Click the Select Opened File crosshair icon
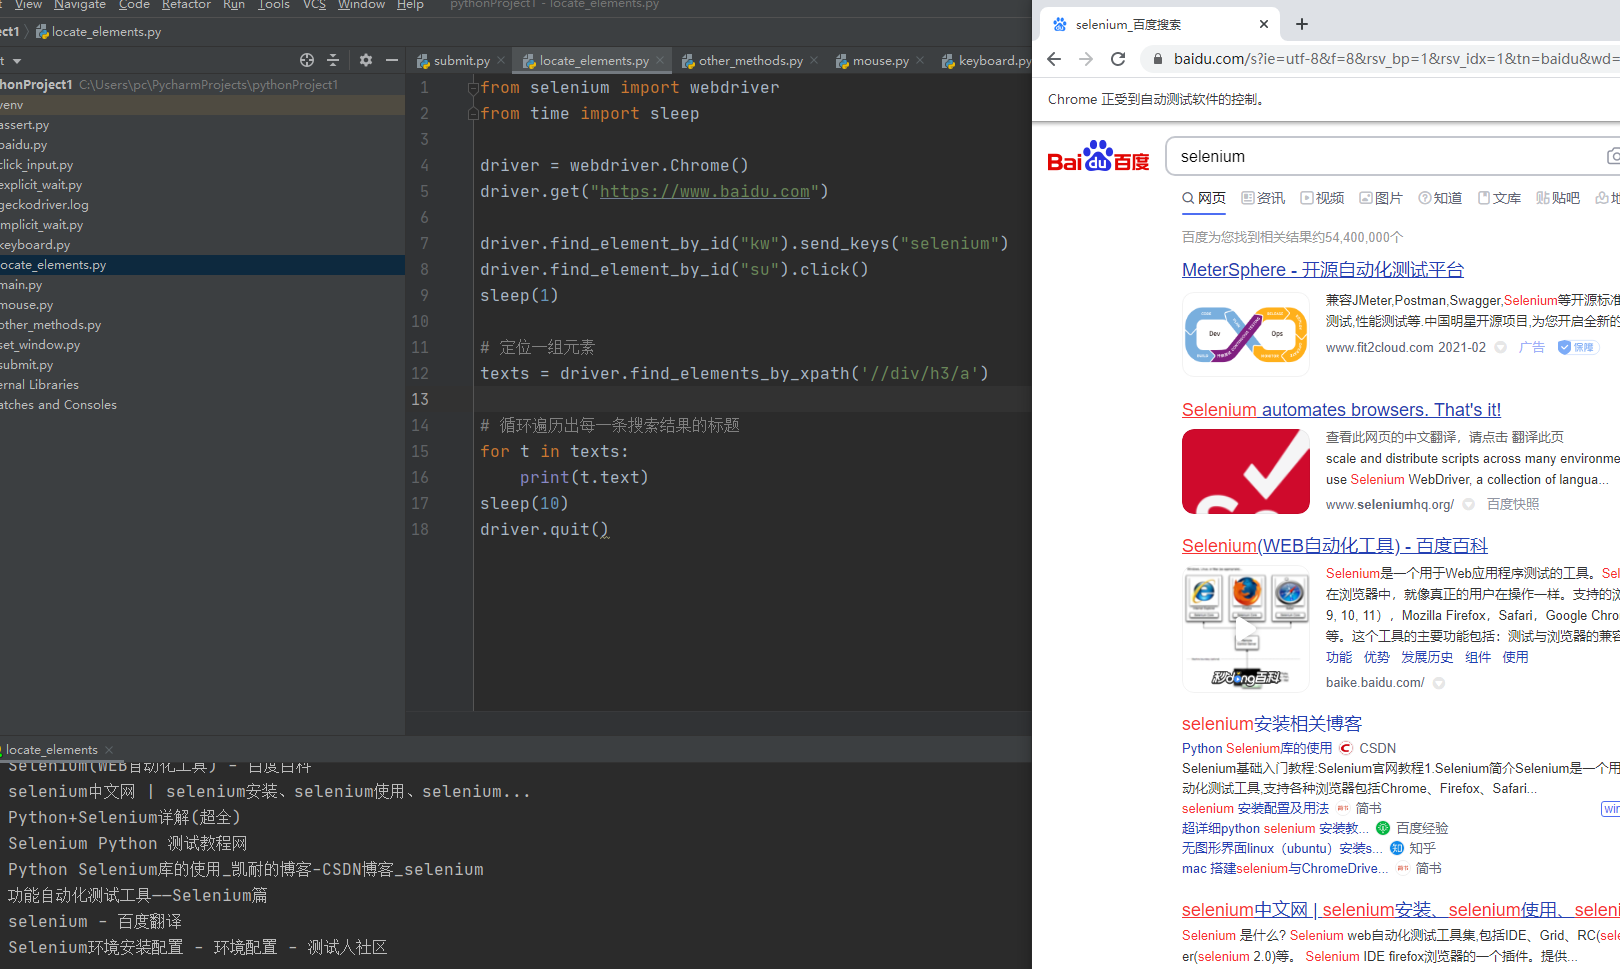Image resolution: width=1620 pixels, height=969 pixels. coord(307,60)
